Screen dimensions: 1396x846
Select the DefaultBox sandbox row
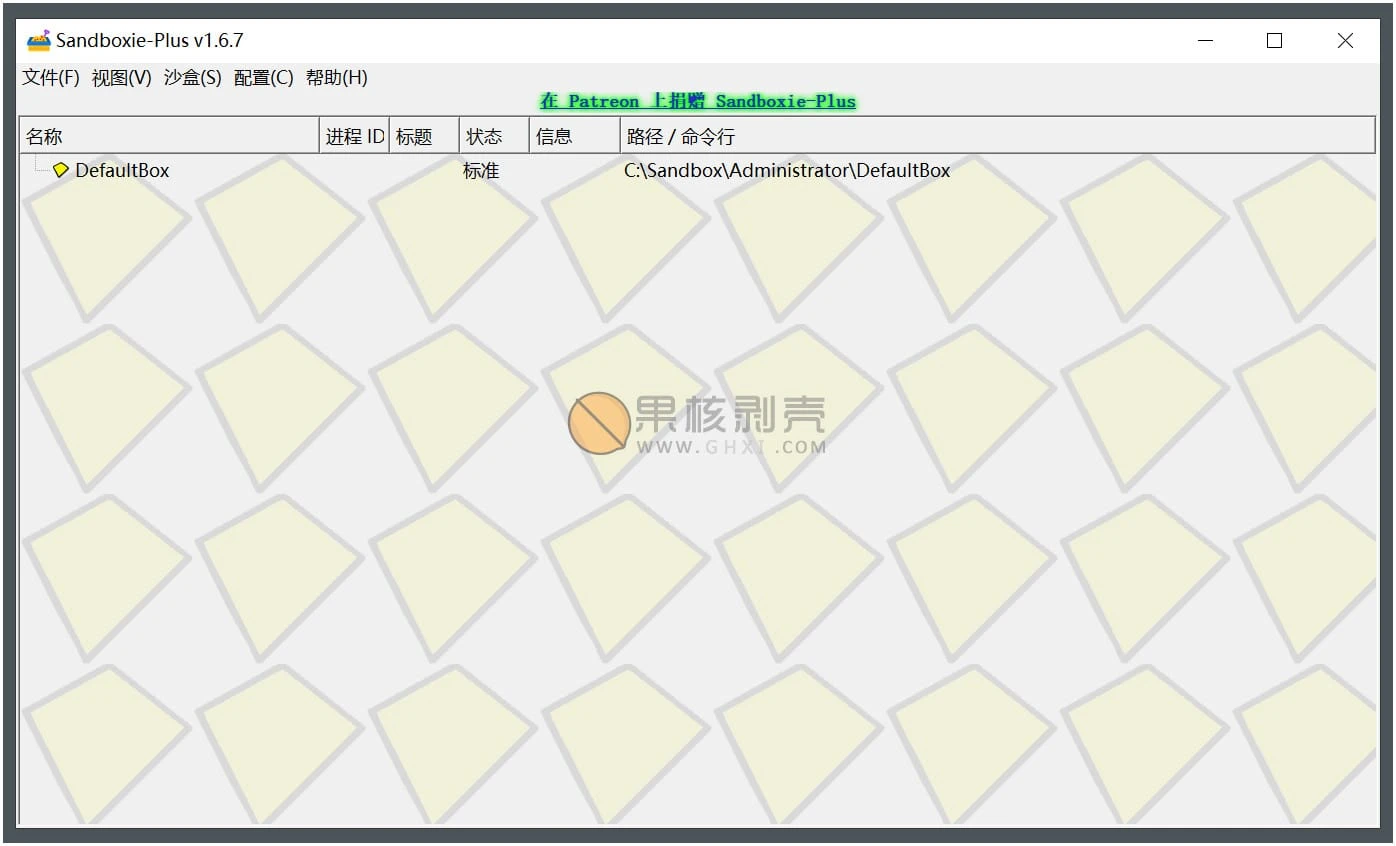697,171
